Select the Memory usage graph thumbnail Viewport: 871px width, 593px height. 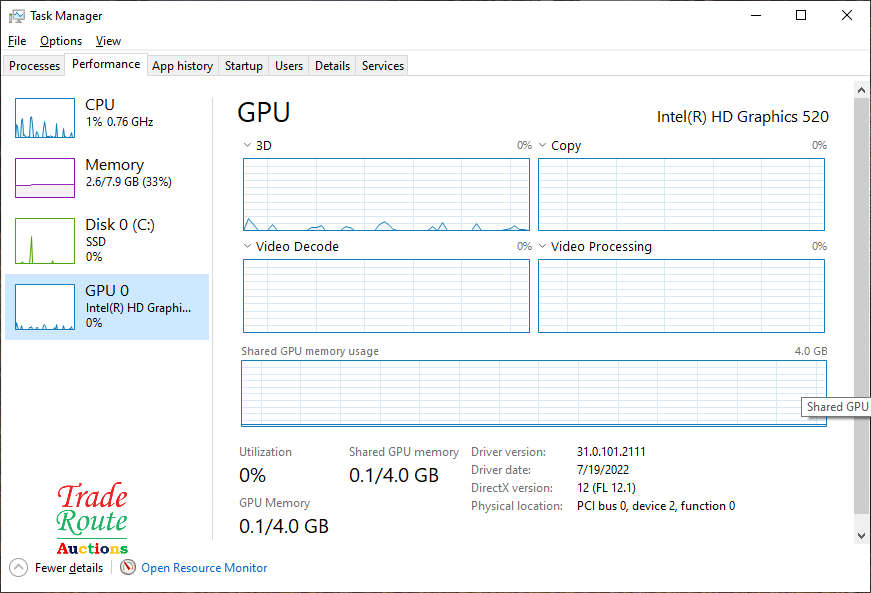click(45, 178)
